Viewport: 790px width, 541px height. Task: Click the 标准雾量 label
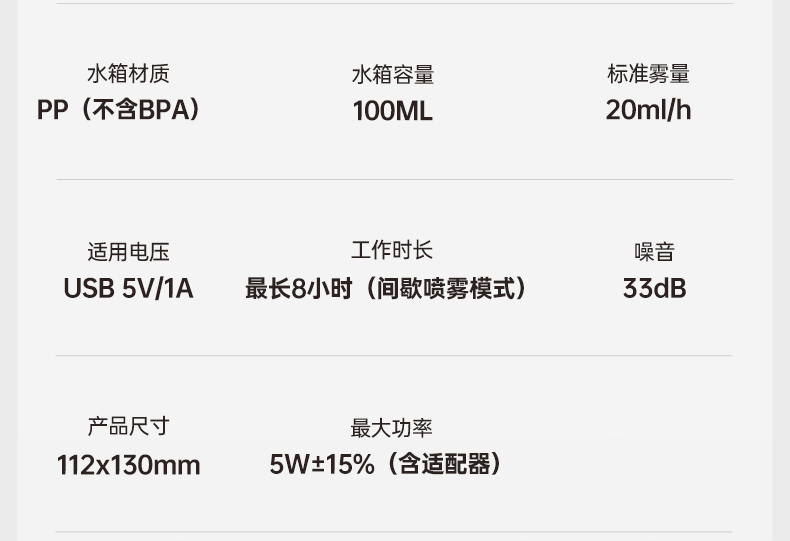[x=648, y=74]
